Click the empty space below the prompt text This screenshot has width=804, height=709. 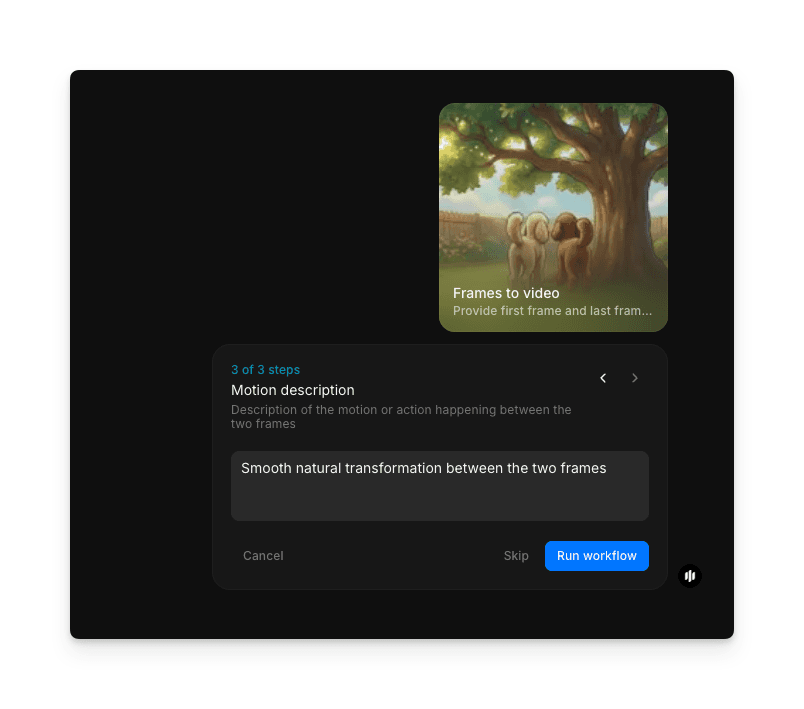440,500
